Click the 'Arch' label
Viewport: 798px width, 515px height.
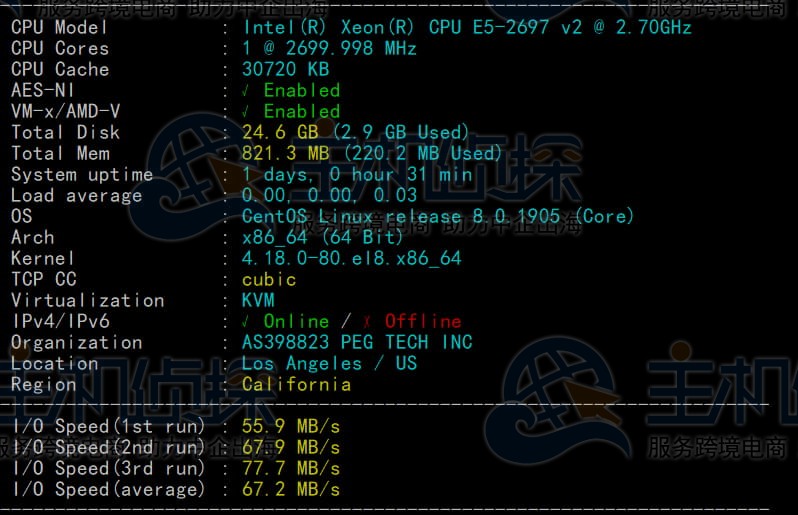click(33, 237)
